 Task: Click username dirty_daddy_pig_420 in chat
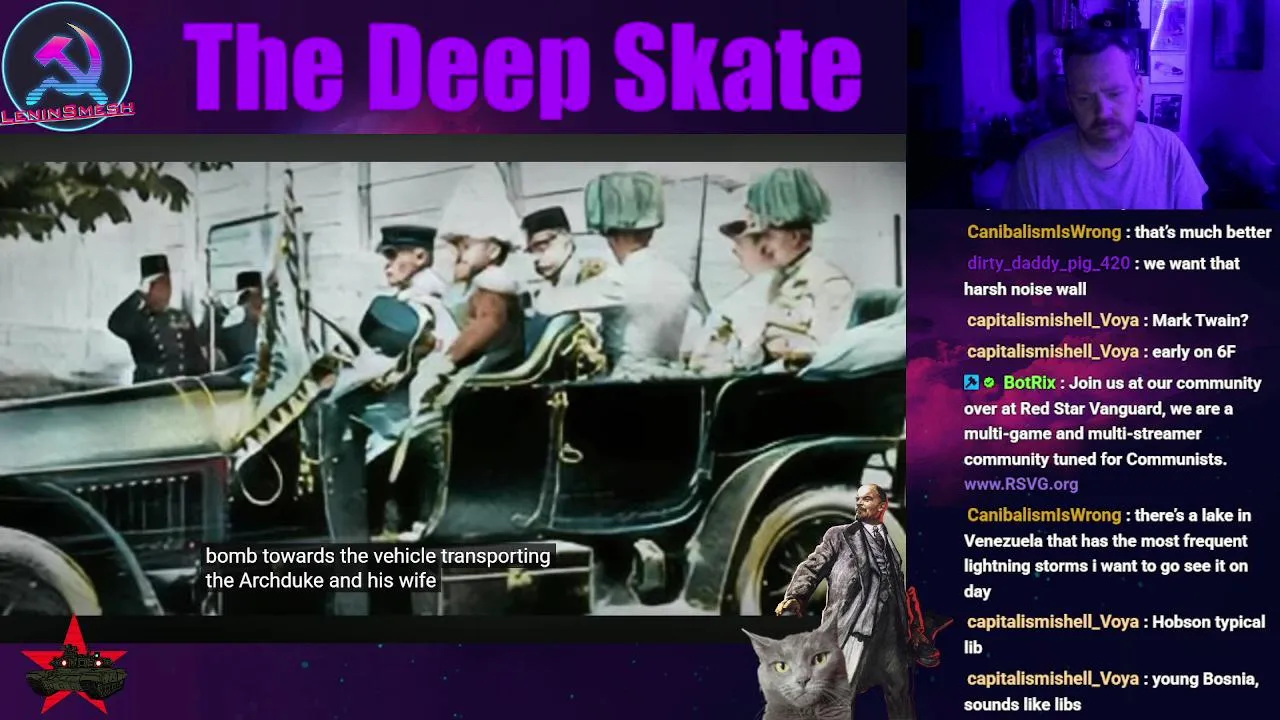click(x=1048, y=264)
